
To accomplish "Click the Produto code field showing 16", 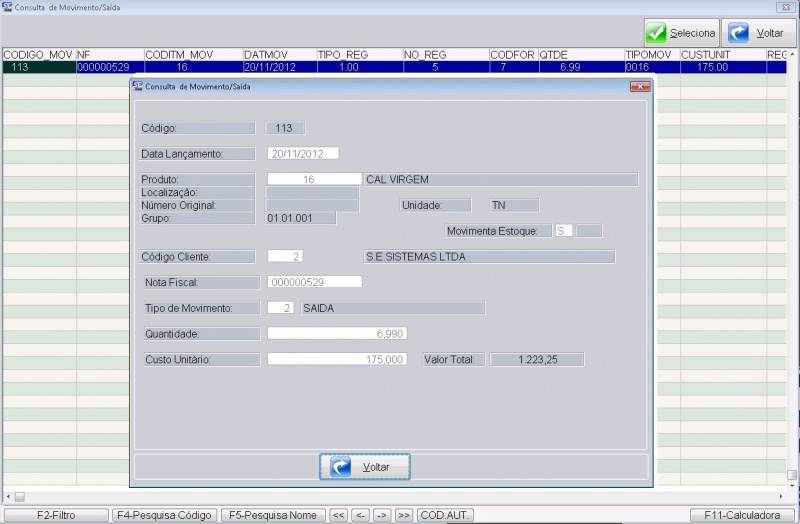I will tap(314, 179).
